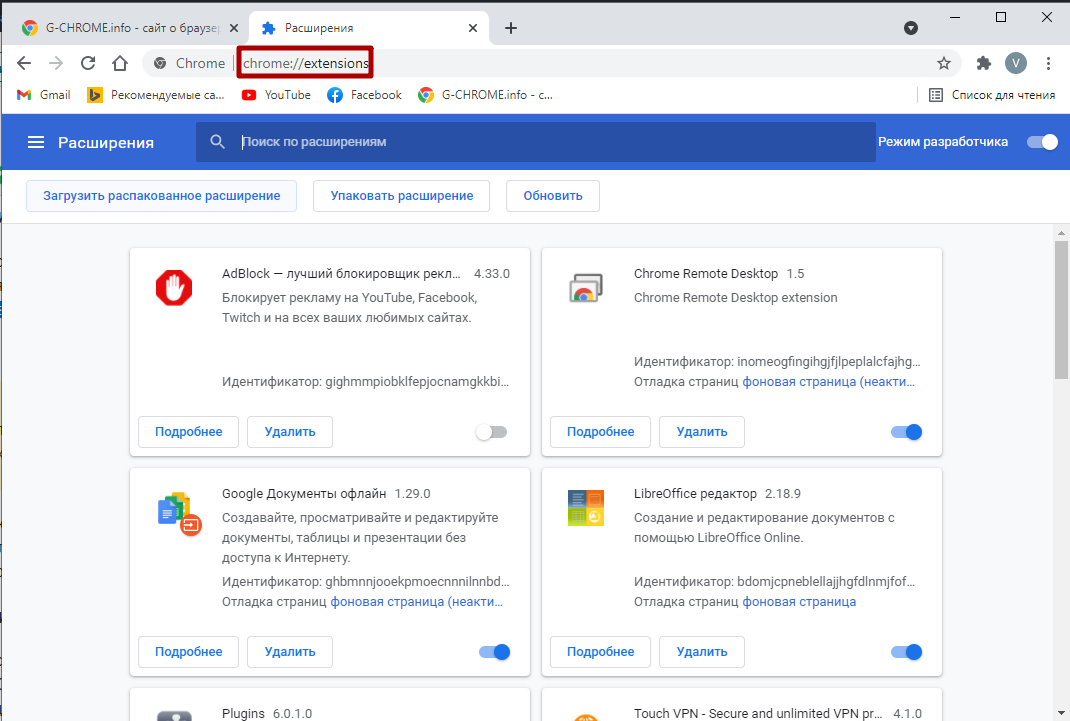Open Список для чтения reading list
The height and width of the screenshot is (721, 1070).
click(992, 95)
